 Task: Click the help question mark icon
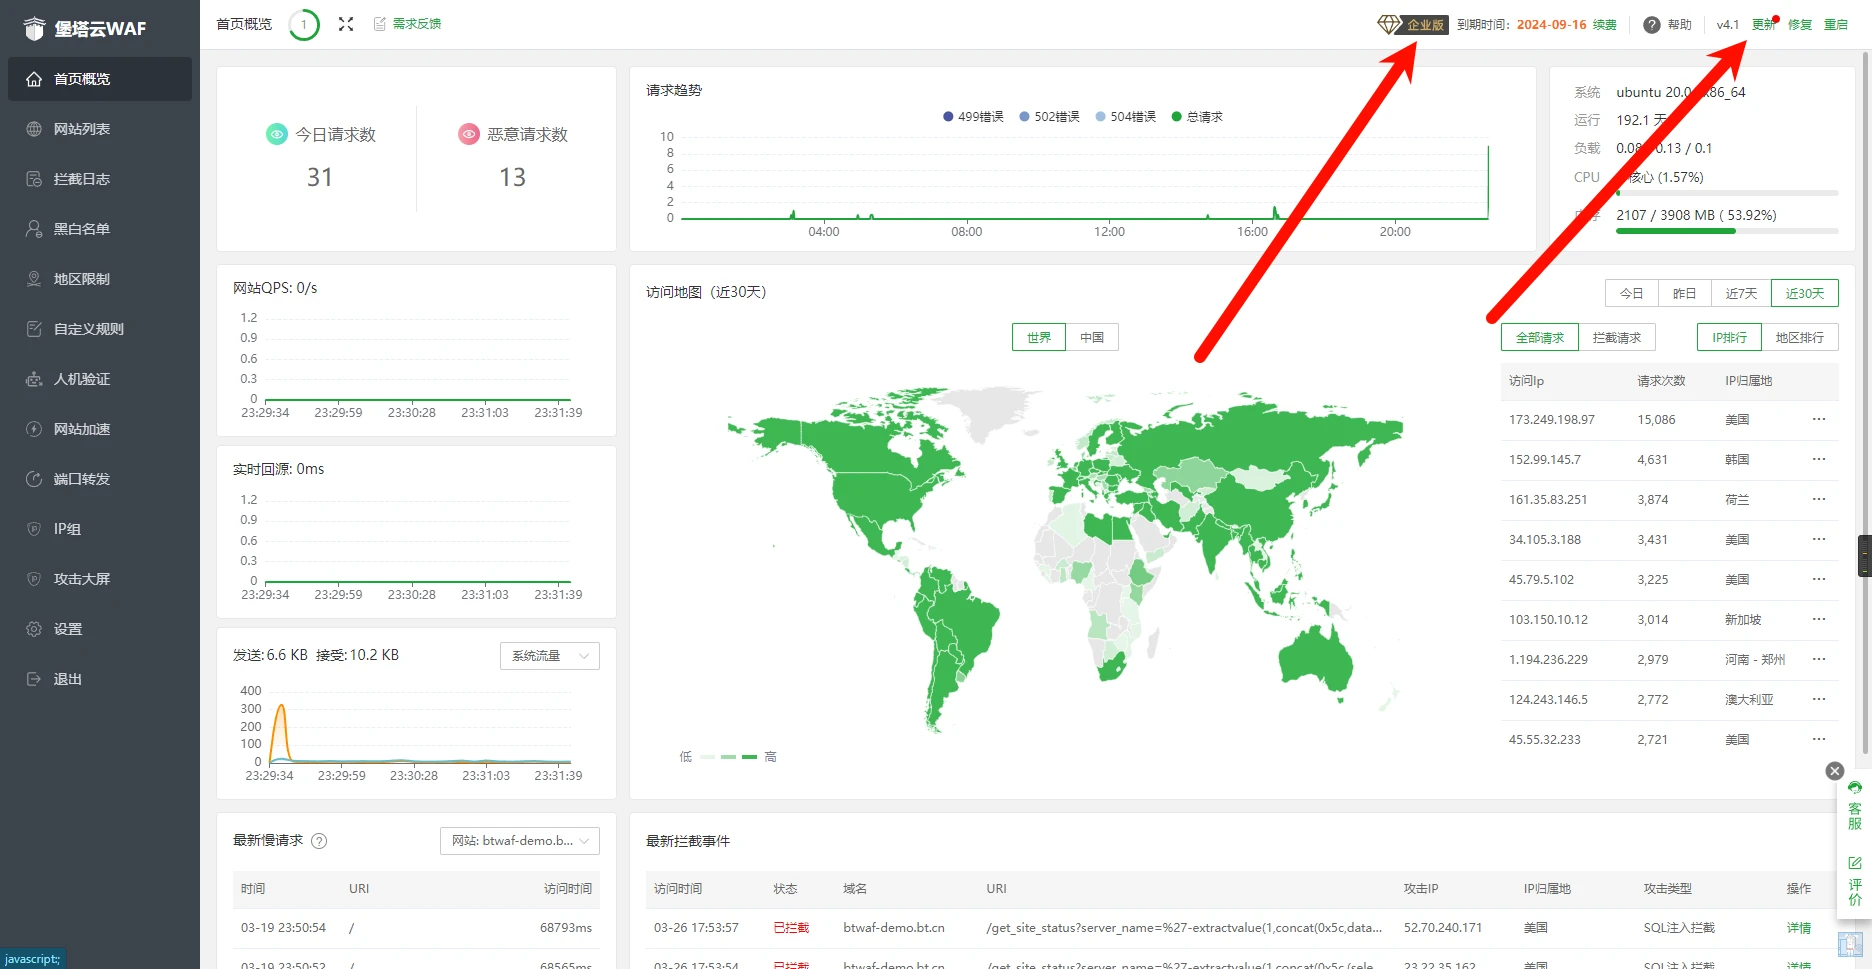click(1652, 25)
